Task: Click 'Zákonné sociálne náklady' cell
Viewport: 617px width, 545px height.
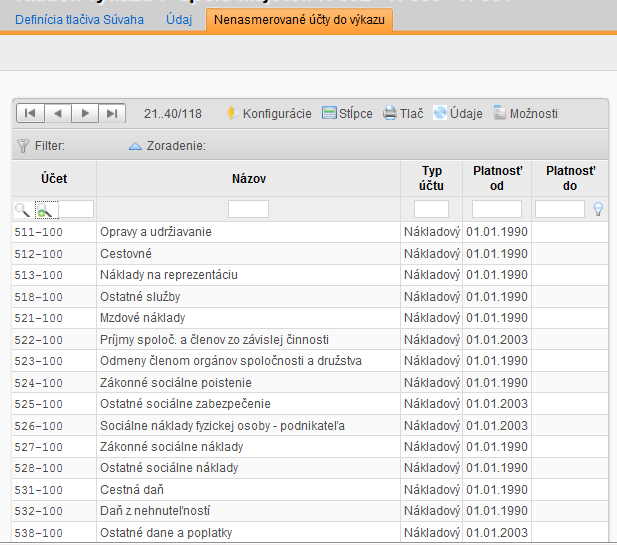Action: (249, 447)
